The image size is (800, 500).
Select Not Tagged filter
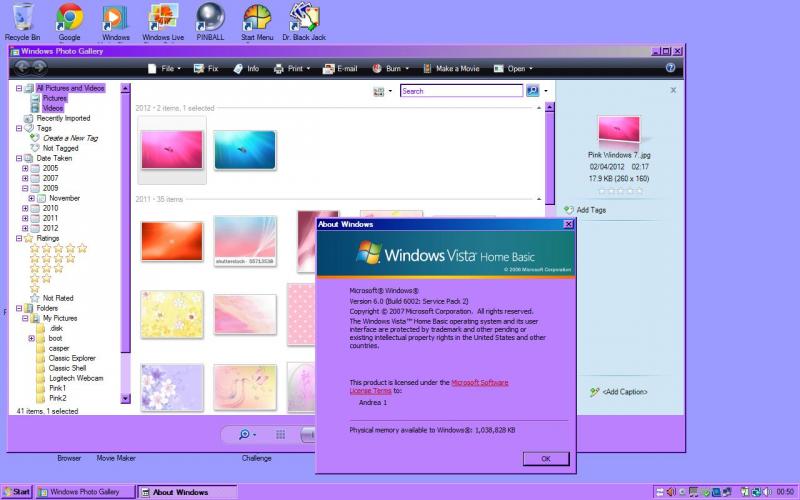(x=61, y=148)
